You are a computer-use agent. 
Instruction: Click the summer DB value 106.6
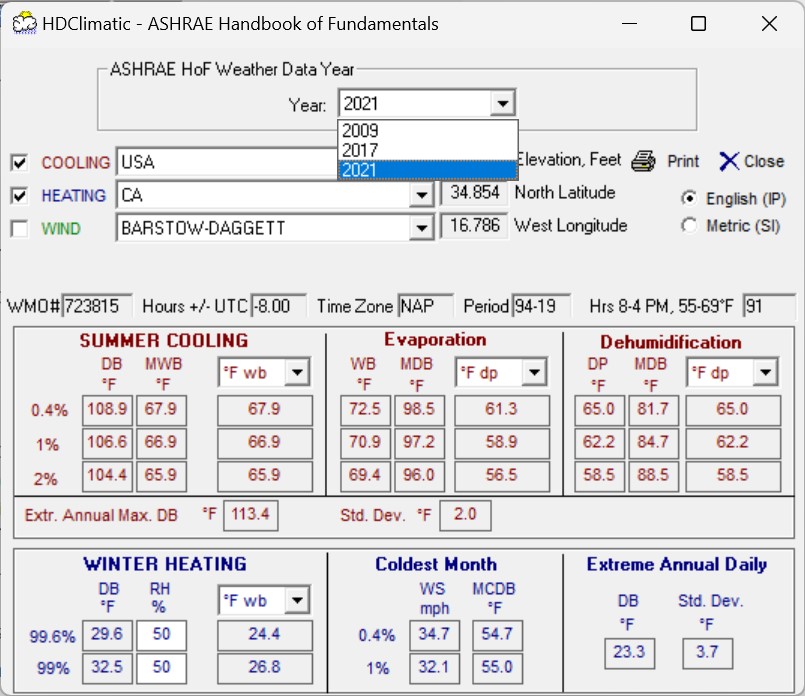pos(107,442)
